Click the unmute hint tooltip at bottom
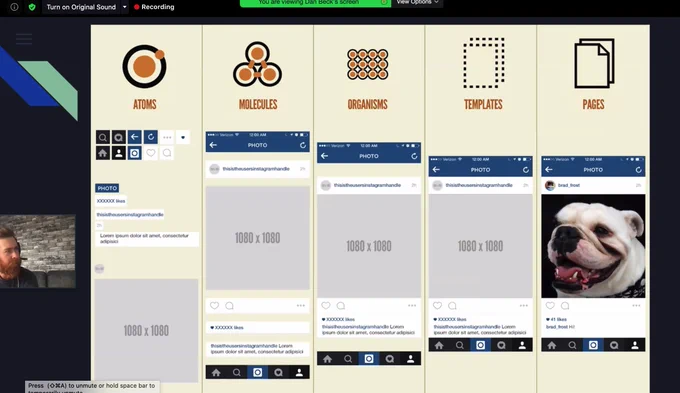Screen dimensions: 680x393 coord(92,387)
